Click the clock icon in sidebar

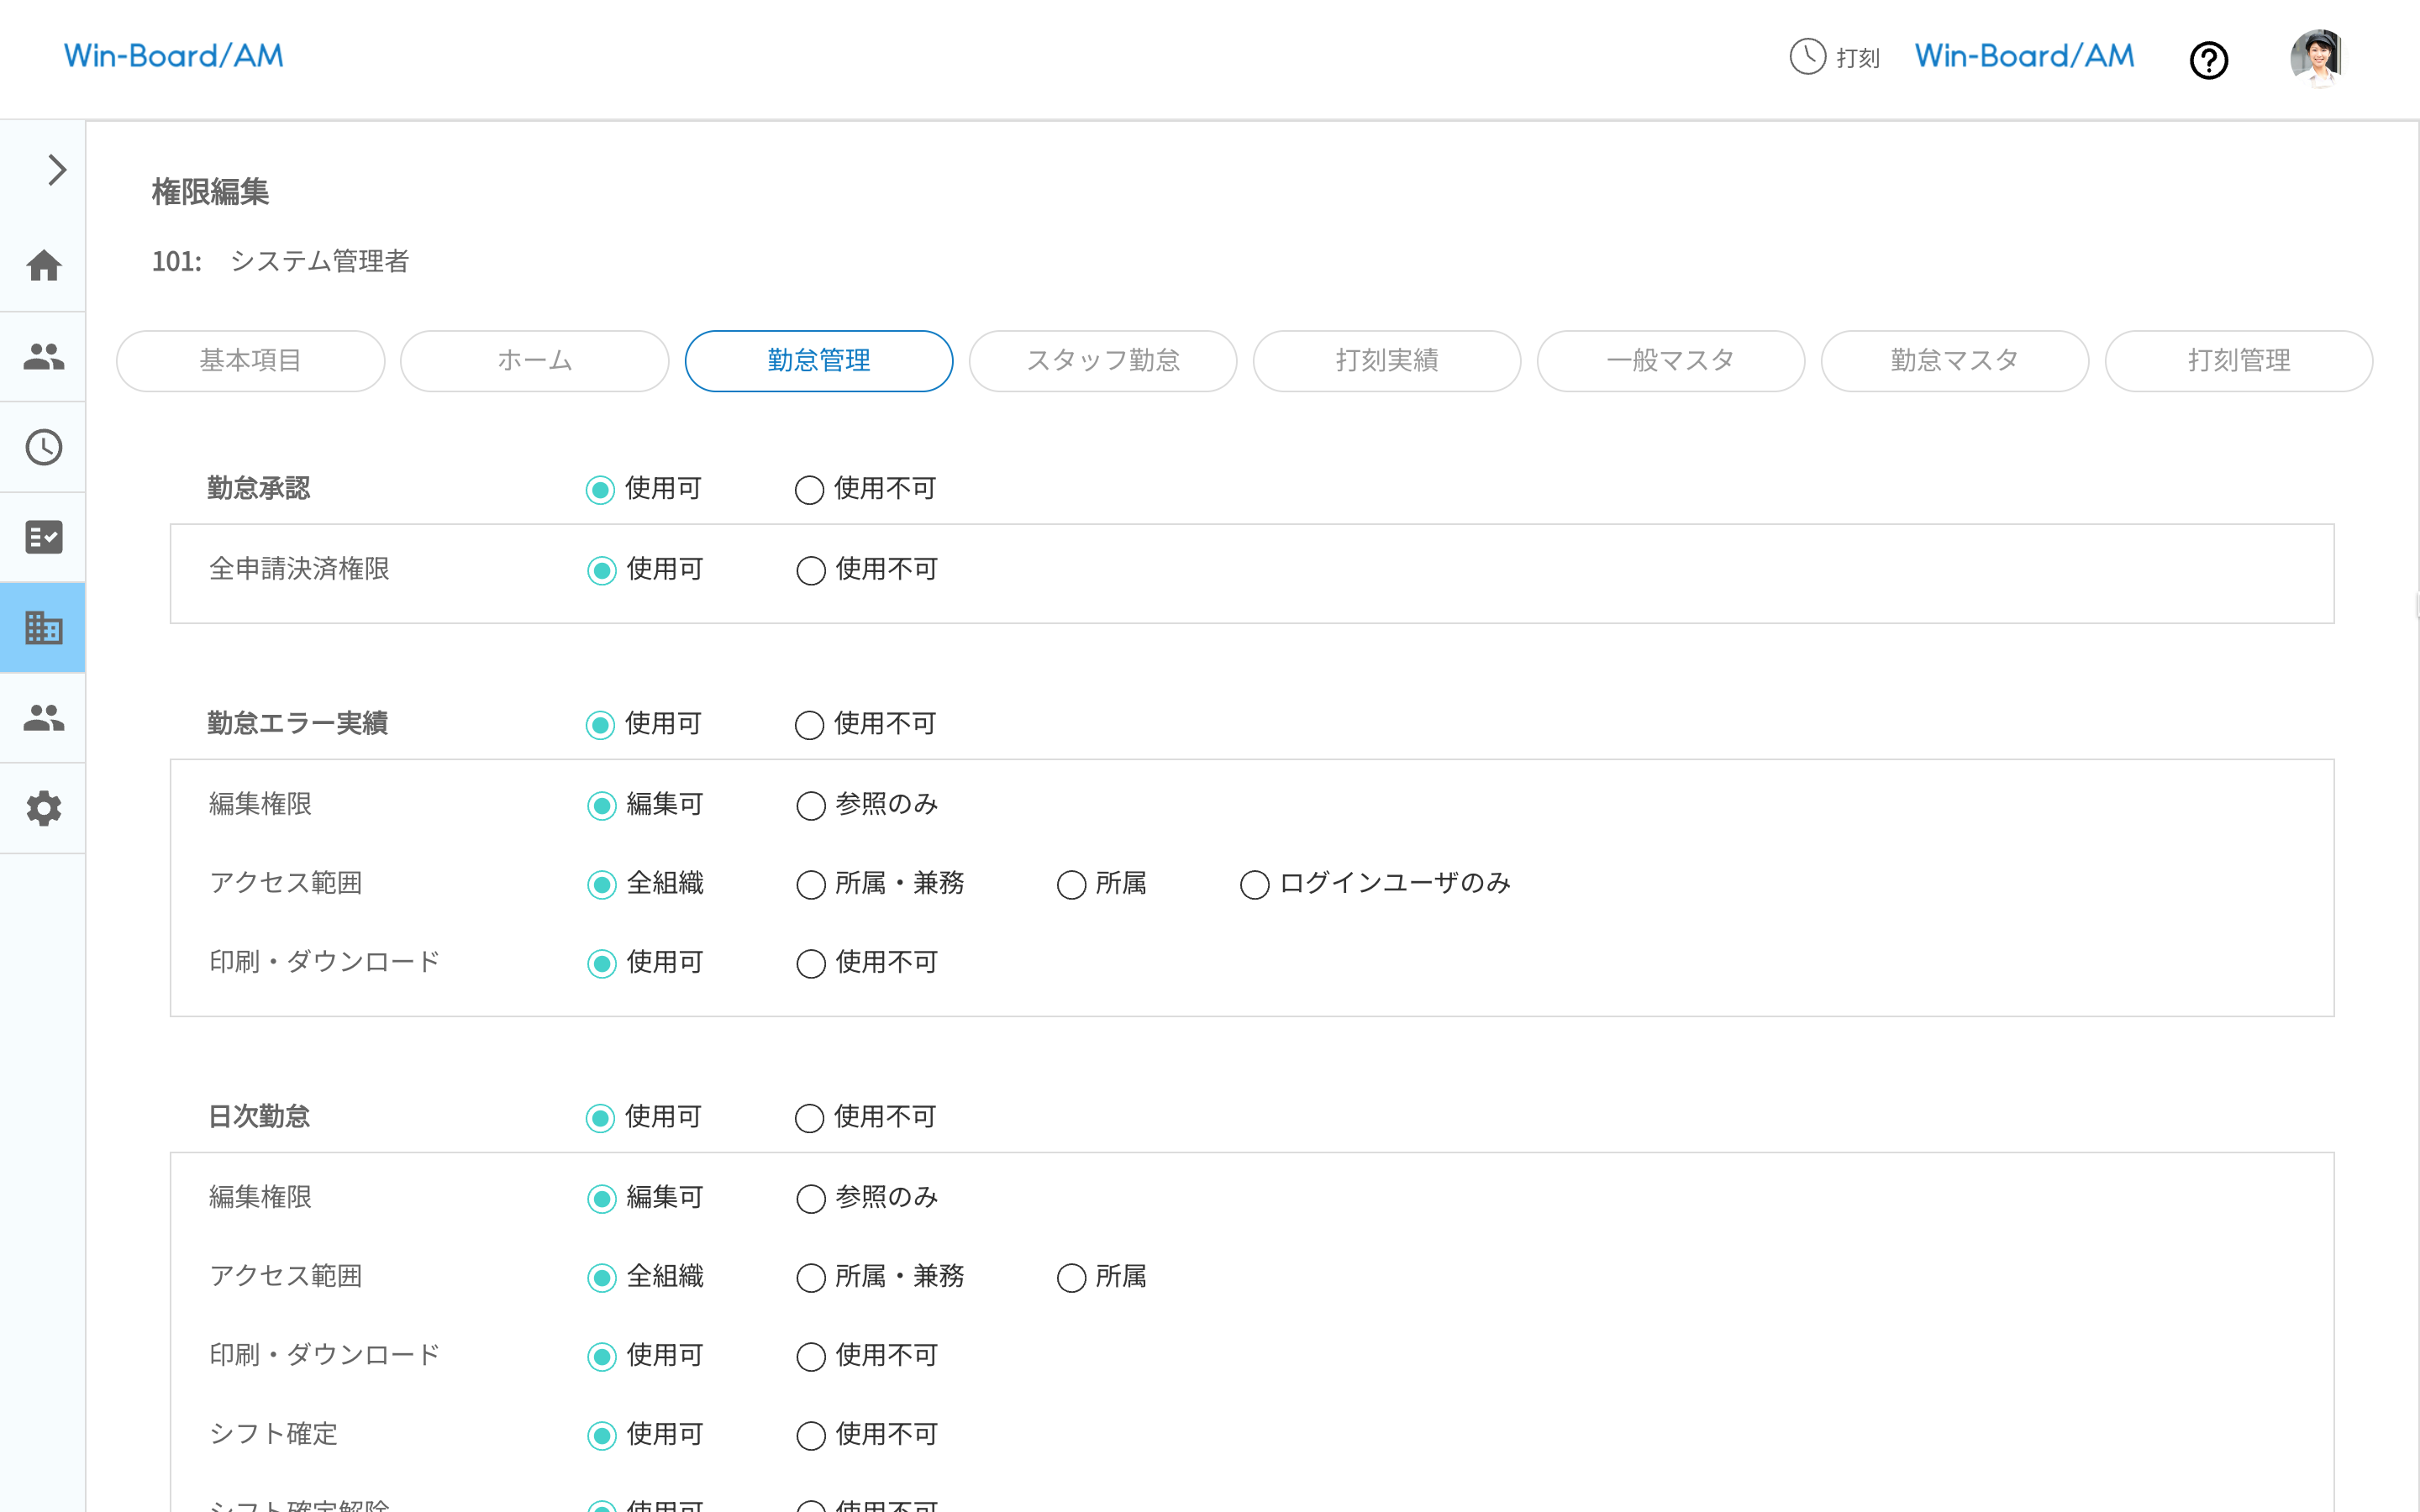coord(44,447)
